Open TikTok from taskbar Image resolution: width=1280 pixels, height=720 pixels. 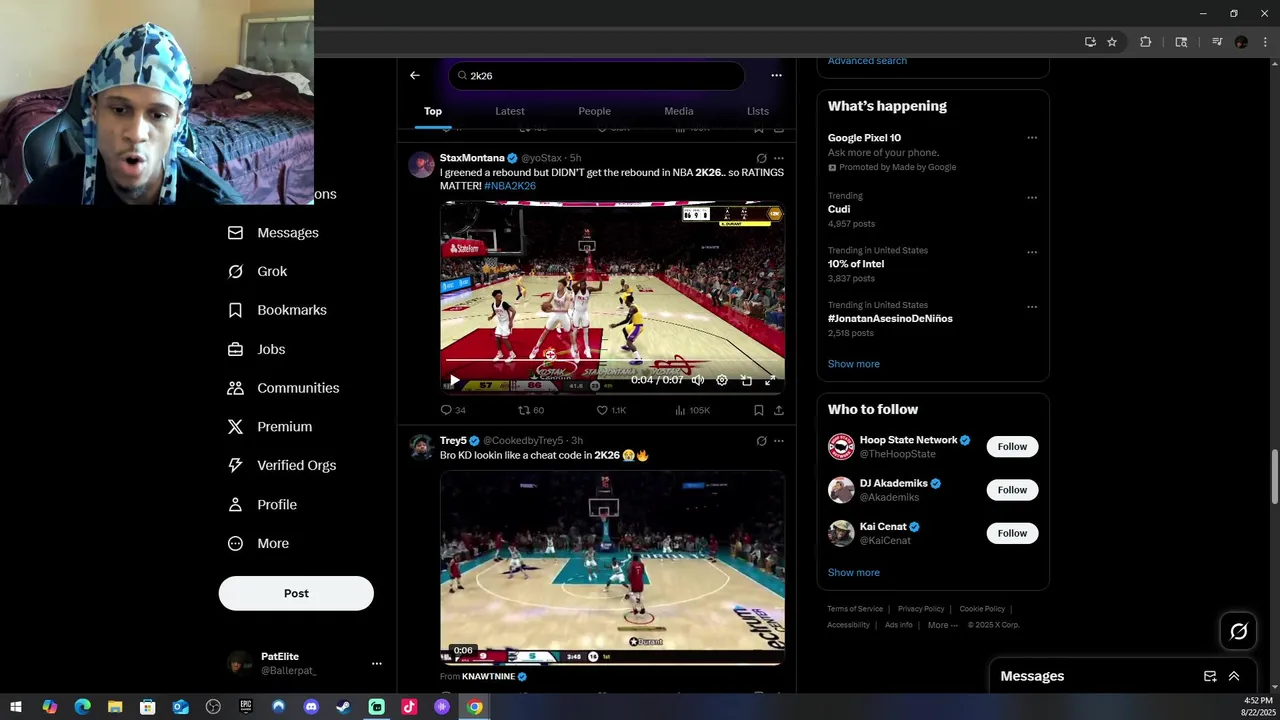click(x=409, y=707)
